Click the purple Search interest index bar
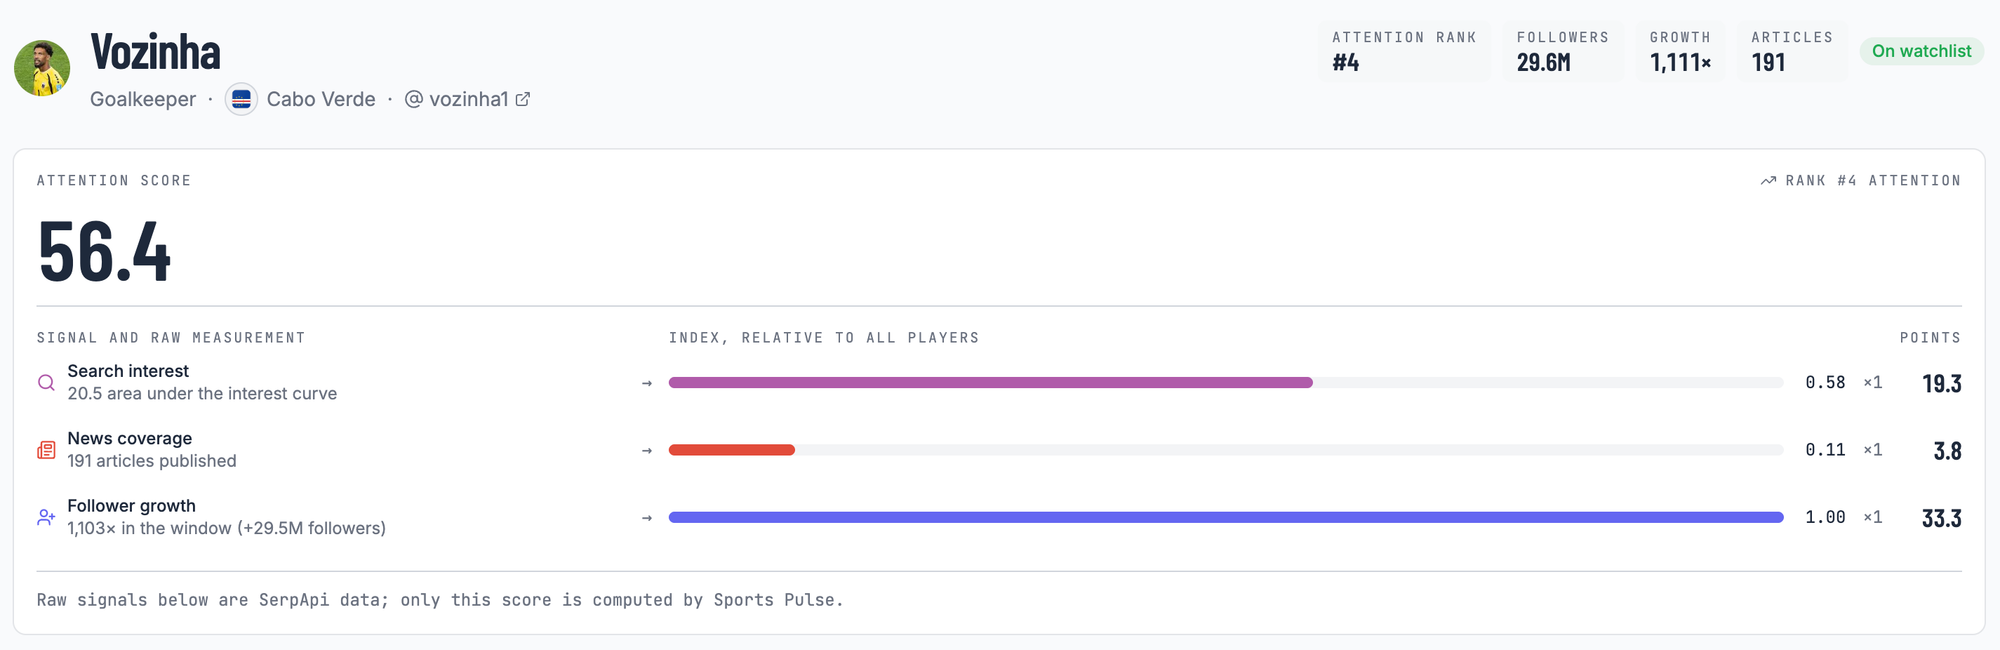 pyautogui.click(x=990, y=383)
